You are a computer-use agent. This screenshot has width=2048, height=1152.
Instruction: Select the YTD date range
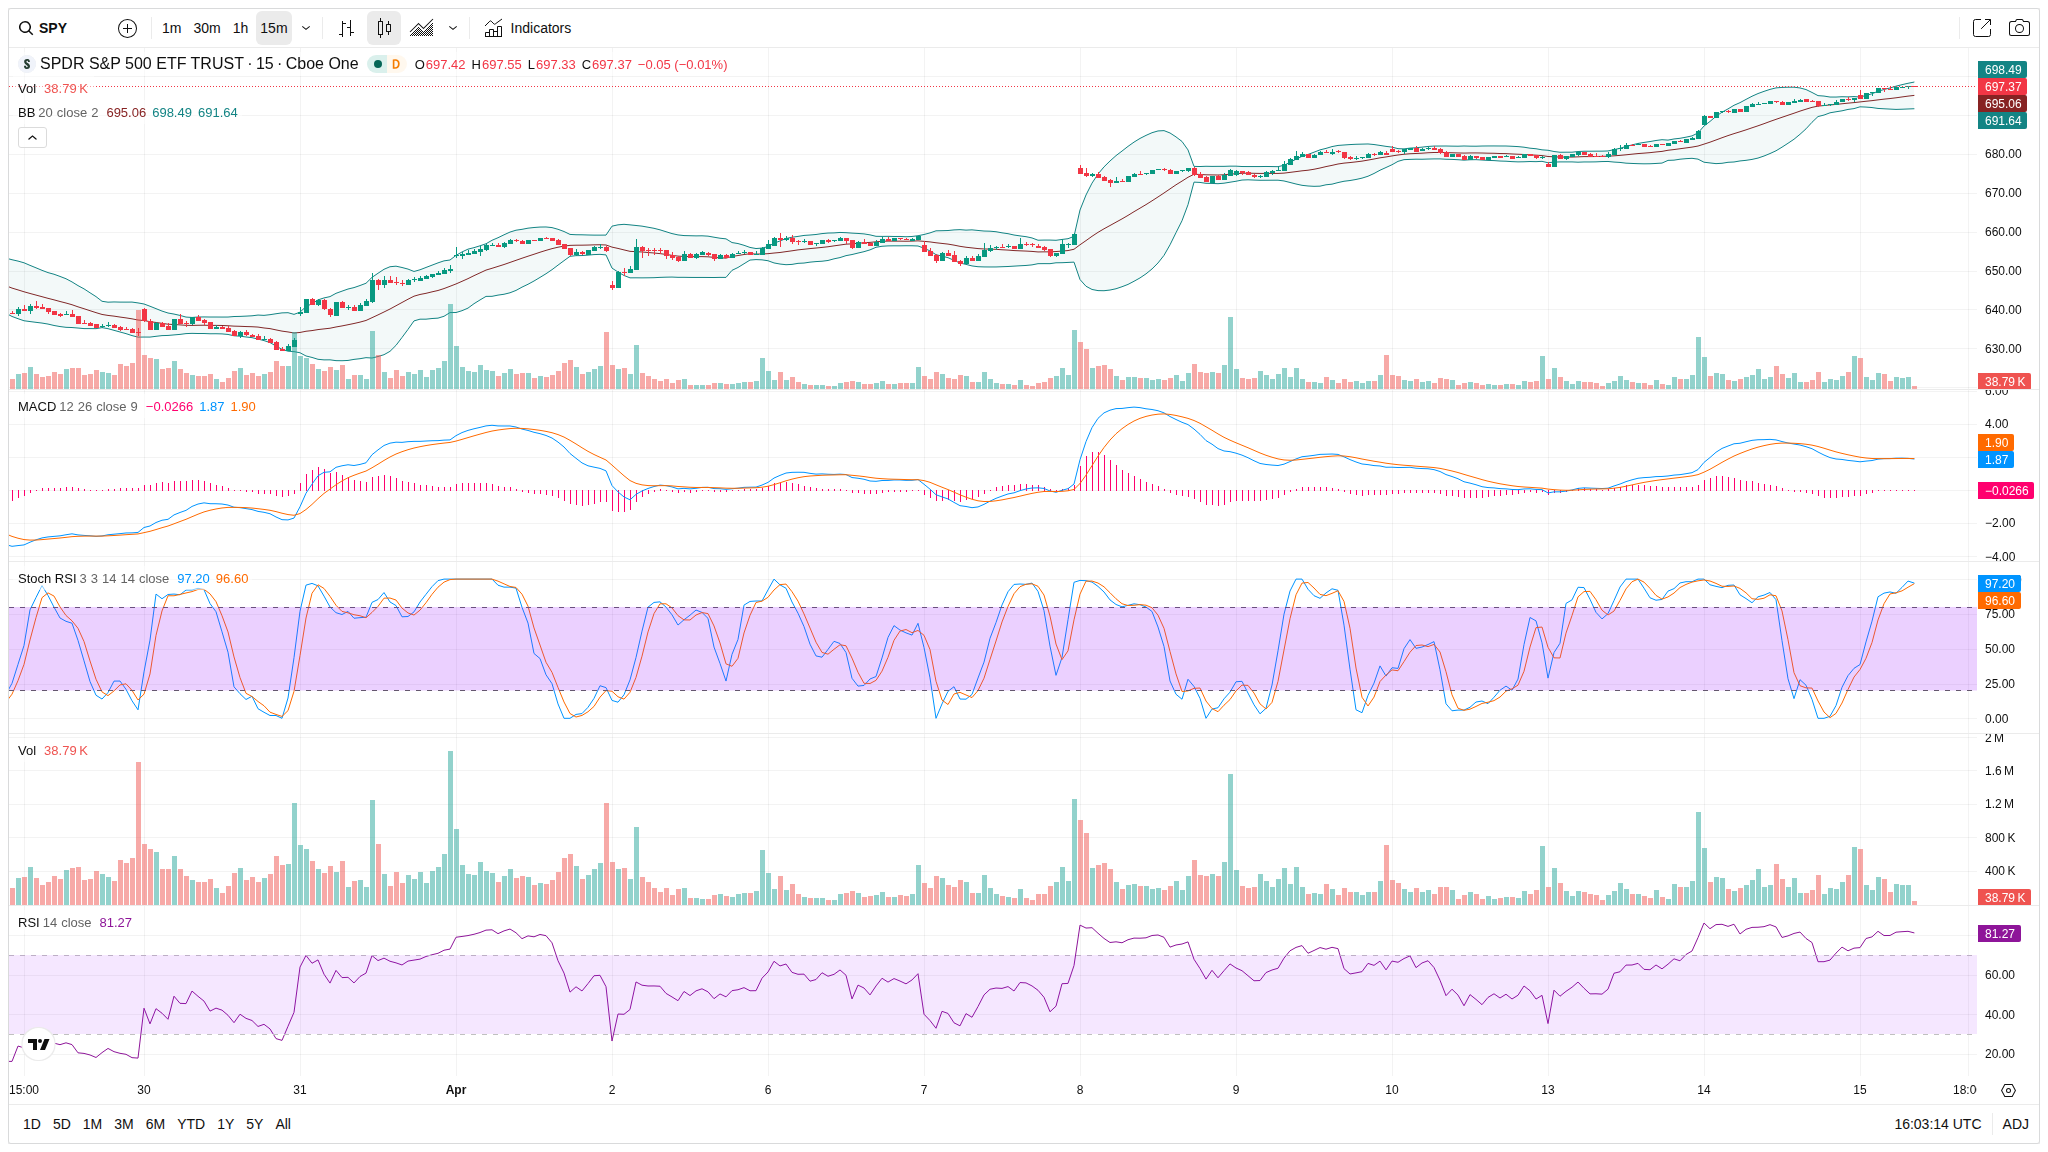point(190,1124)
